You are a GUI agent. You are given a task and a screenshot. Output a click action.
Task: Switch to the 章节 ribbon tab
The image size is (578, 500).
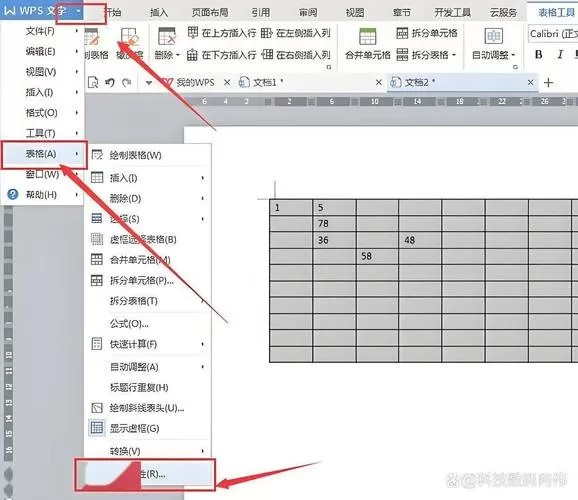[x=401, y=13]
